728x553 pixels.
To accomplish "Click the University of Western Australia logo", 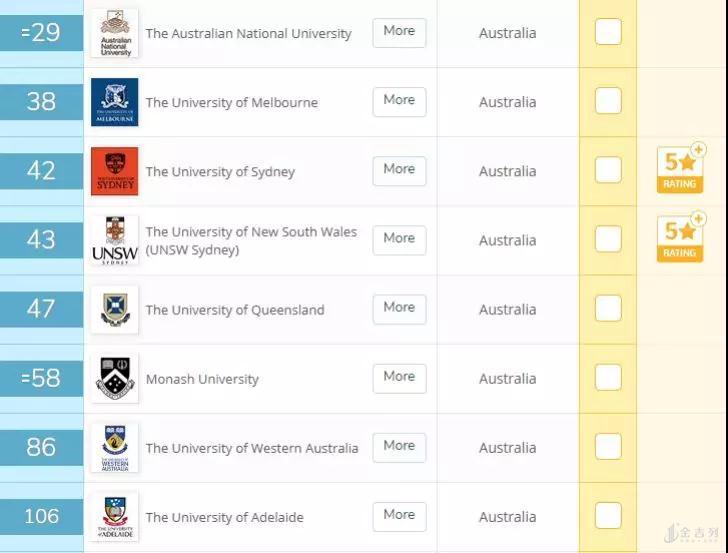I will coord(115,448).
